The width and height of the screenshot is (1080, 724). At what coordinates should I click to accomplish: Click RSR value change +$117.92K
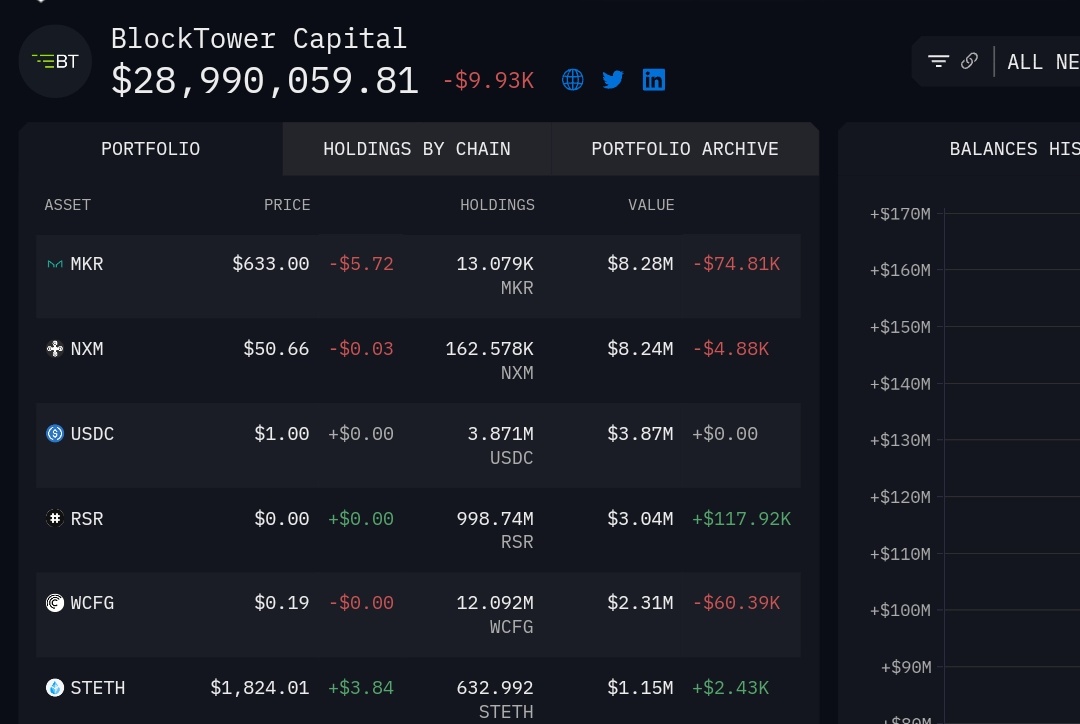click(x=742, y=518)
